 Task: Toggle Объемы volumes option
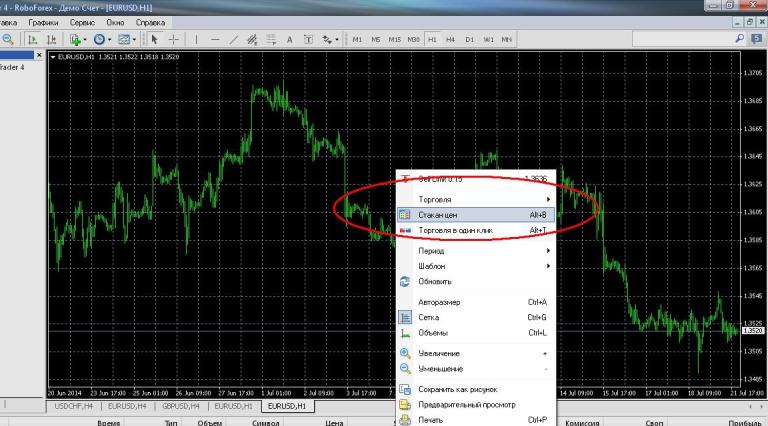pyautogui.click(x=476, y=333)
